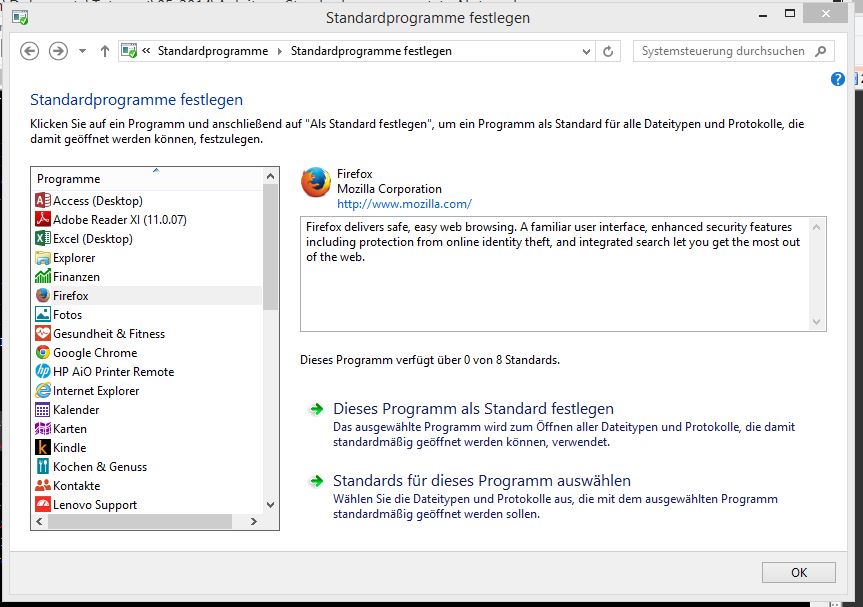Image resolution: width=863 pixels, height=607 pixels.
Task: Select Fotos in the program list
Action: [x=147, y=315]
